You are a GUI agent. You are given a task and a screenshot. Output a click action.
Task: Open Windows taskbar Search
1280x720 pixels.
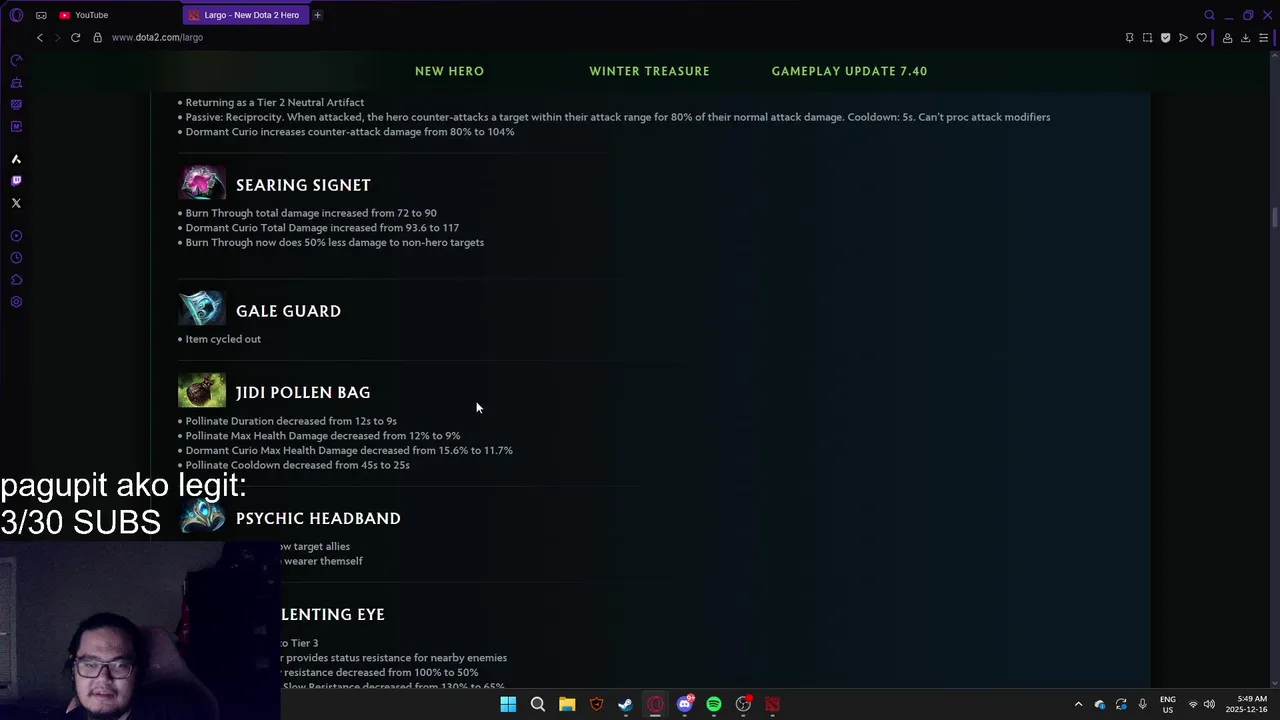[537, 704]
